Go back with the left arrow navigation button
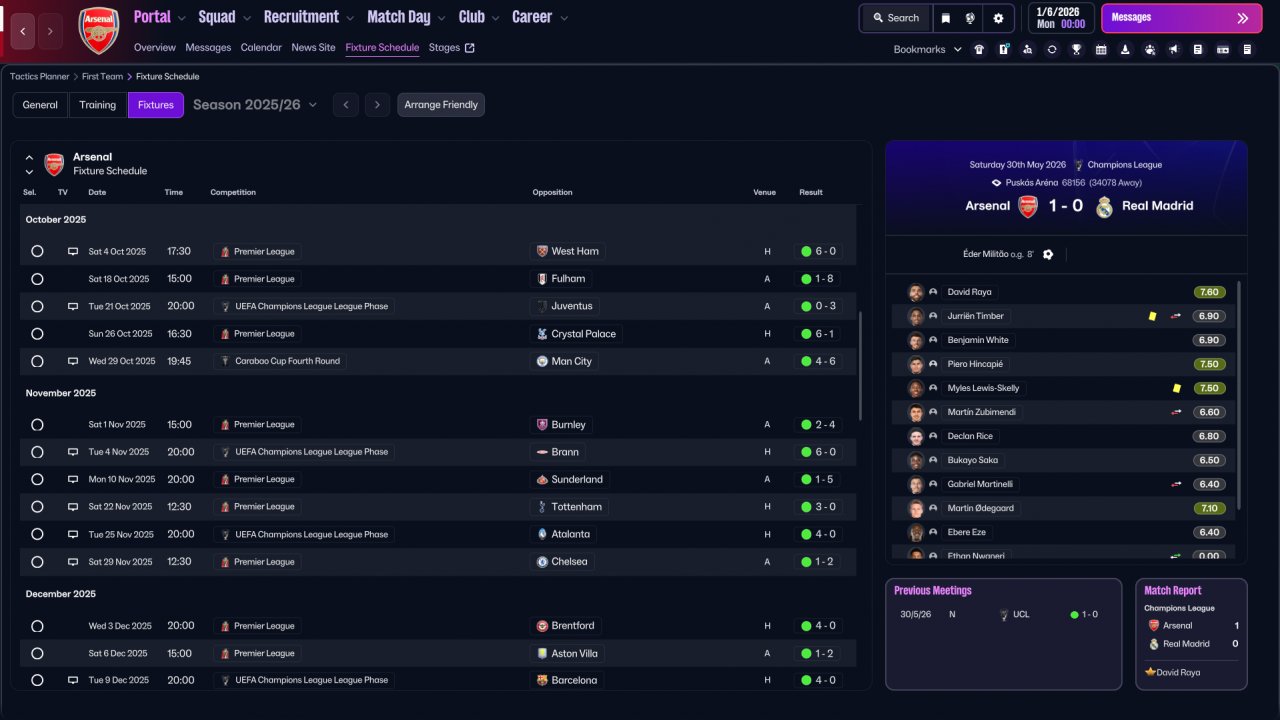The width and height of the screenshot is (1280, 720). [23, 31]
